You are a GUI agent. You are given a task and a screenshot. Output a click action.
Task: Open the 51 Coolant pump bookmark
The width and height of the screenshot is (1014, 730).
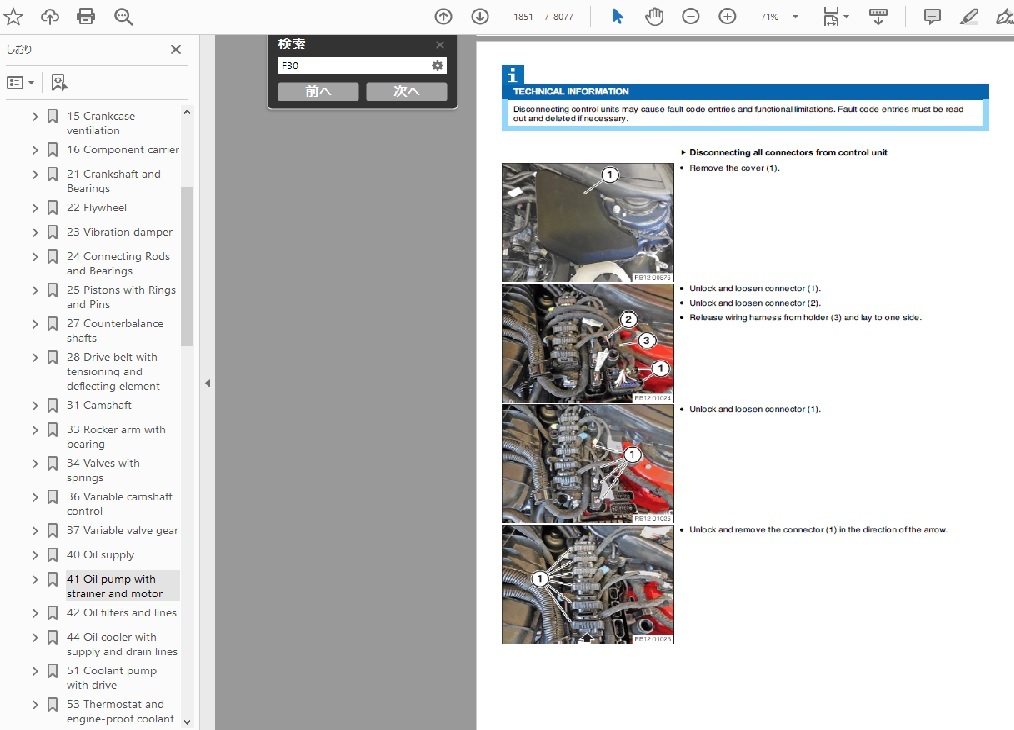[x=111, y=678]
